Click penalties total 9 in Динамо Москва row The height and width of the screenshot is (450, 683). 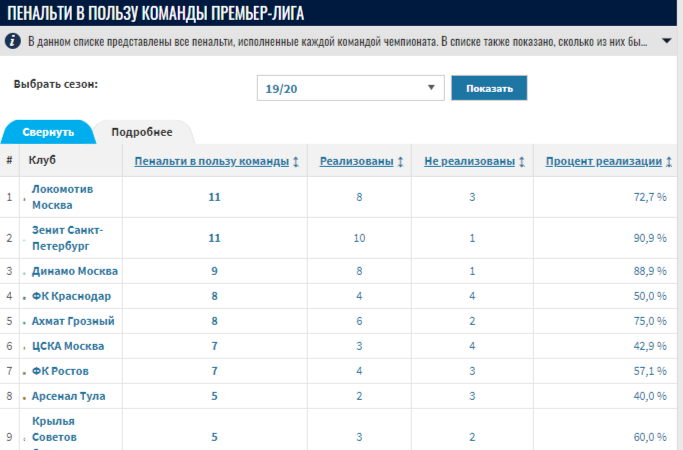tap(214, 271)
